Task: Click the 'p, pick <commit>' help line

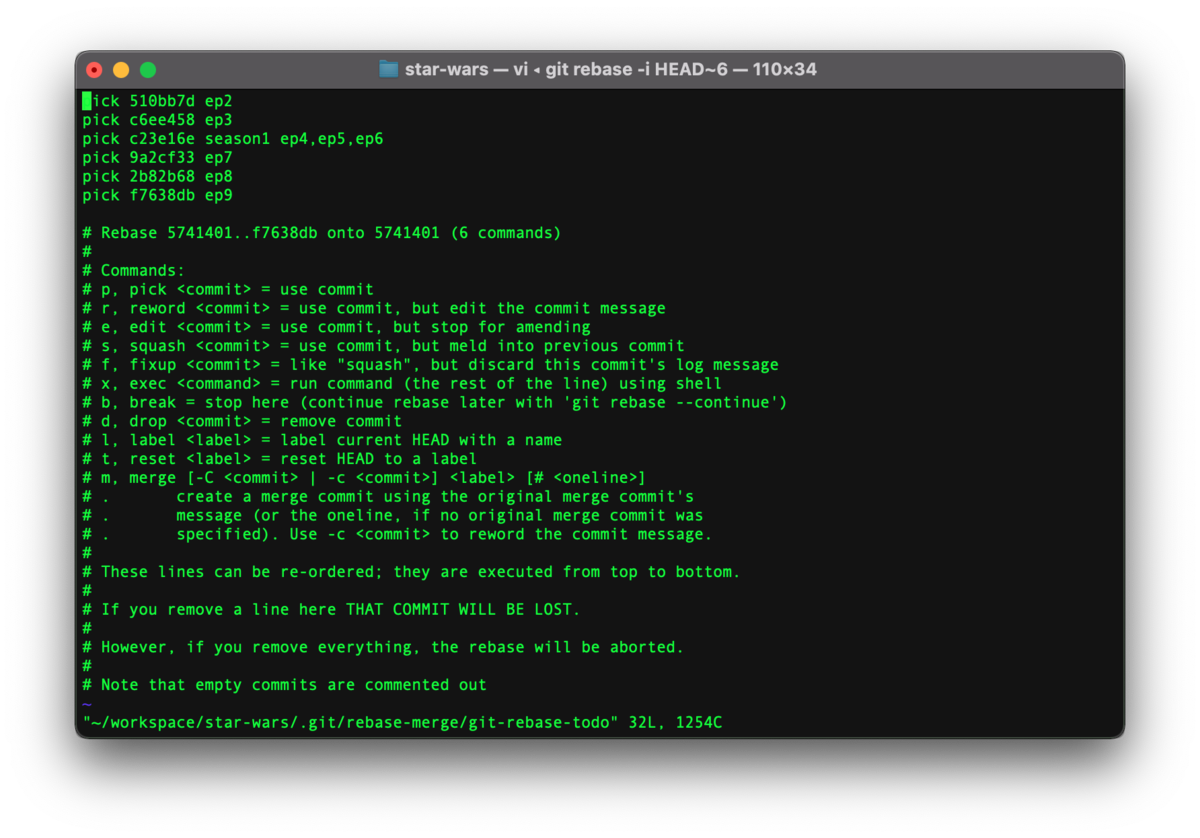Action: click(228, 289)
